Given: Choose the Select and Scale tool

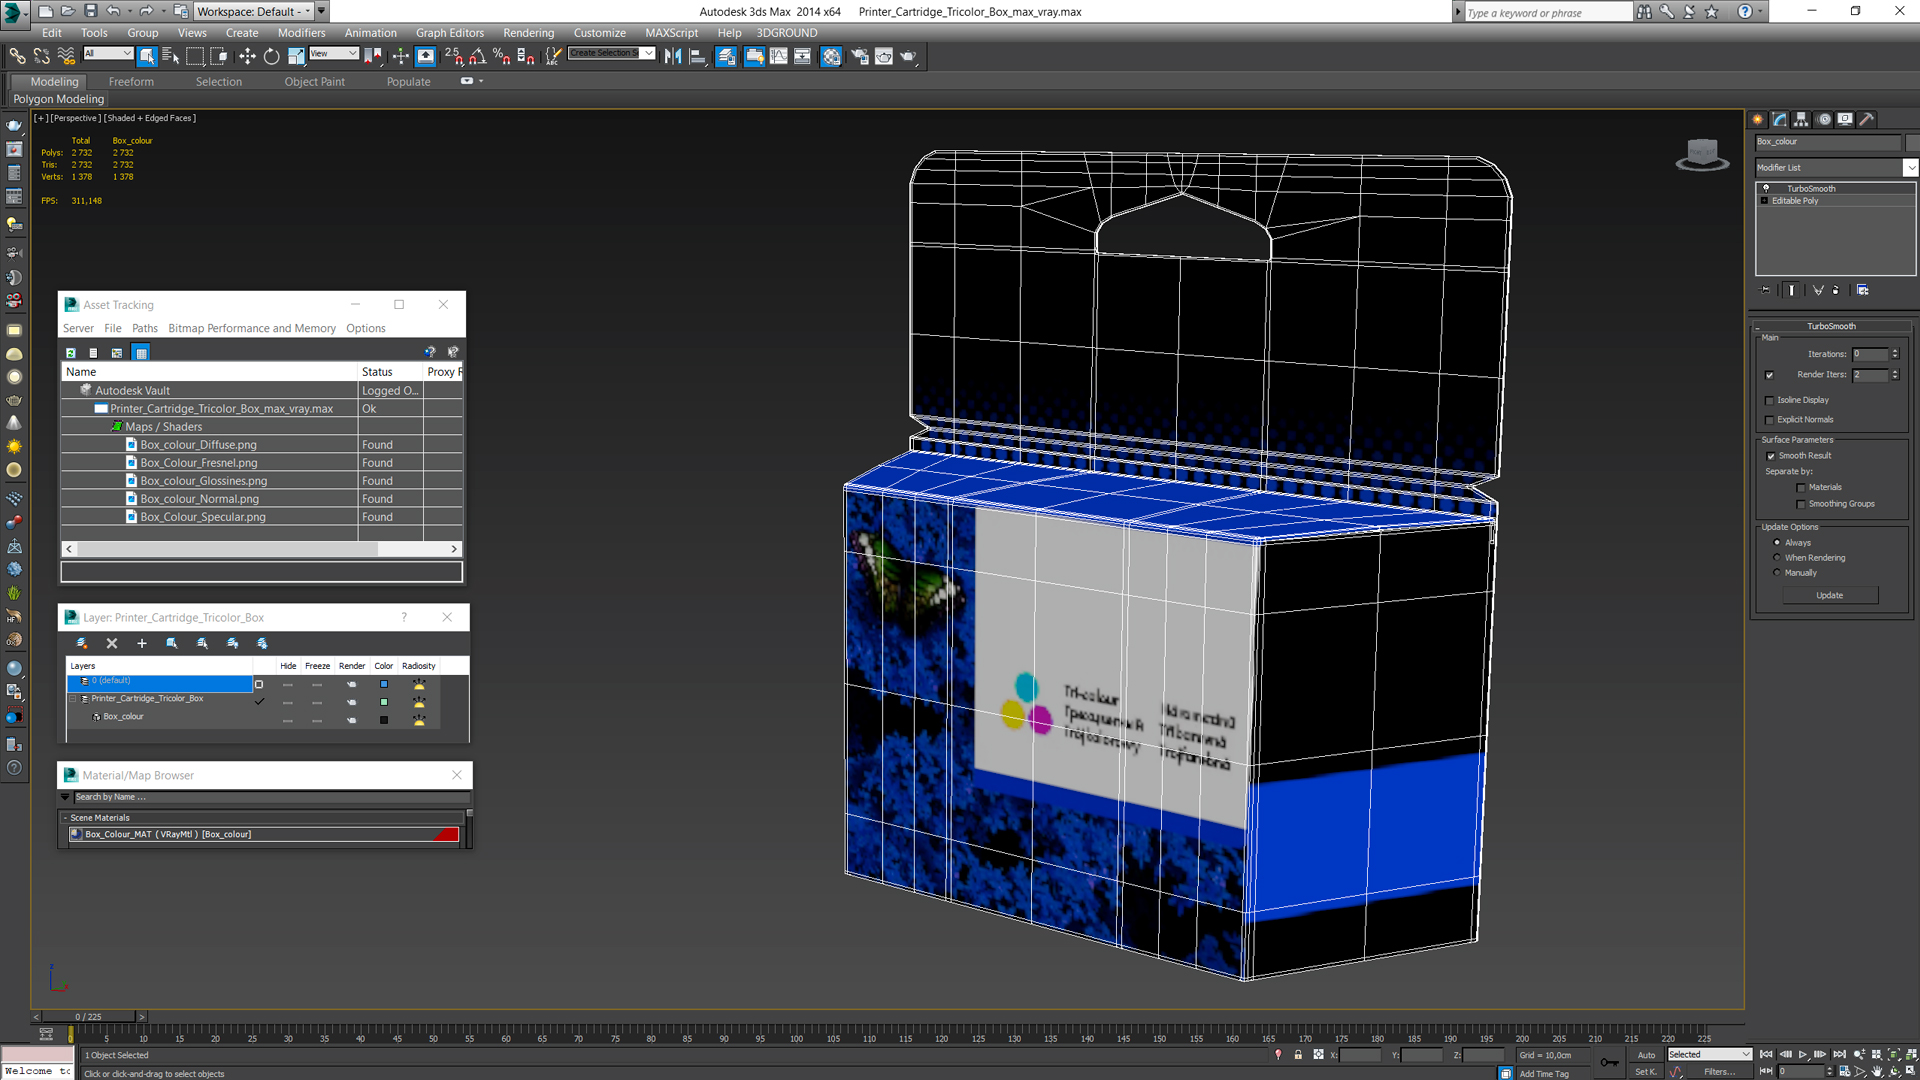Looking at the screenshot, I should point(296,57).
